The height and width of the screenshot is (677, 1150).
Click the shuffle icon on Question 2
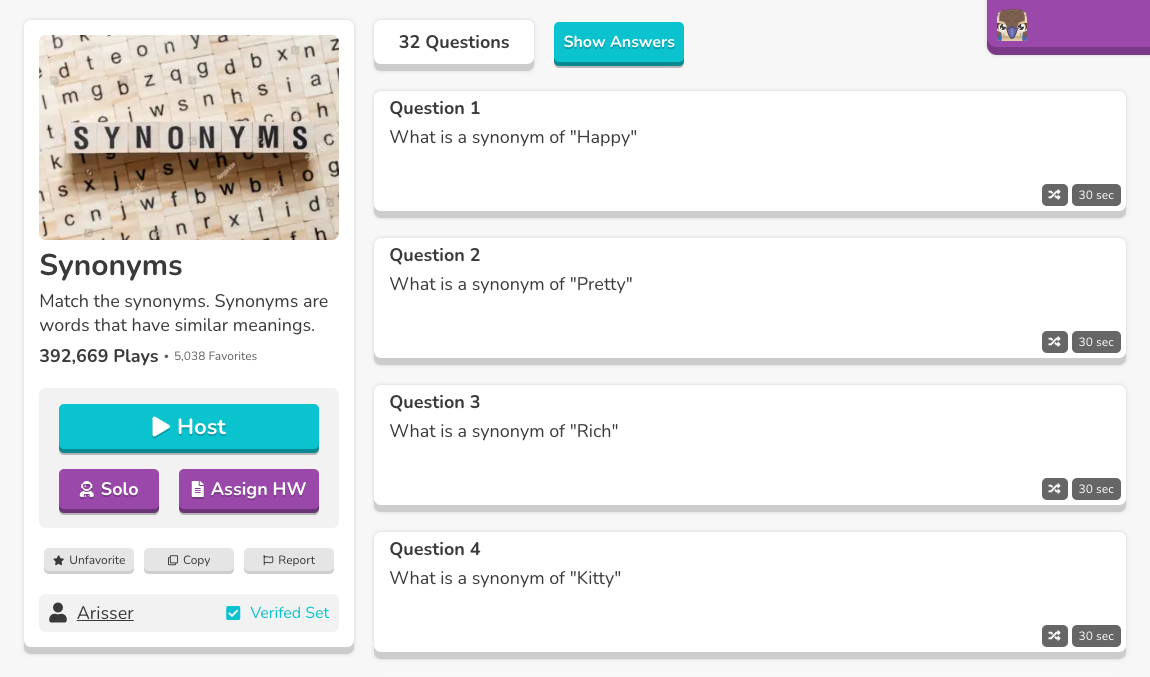pos(1054,342)
